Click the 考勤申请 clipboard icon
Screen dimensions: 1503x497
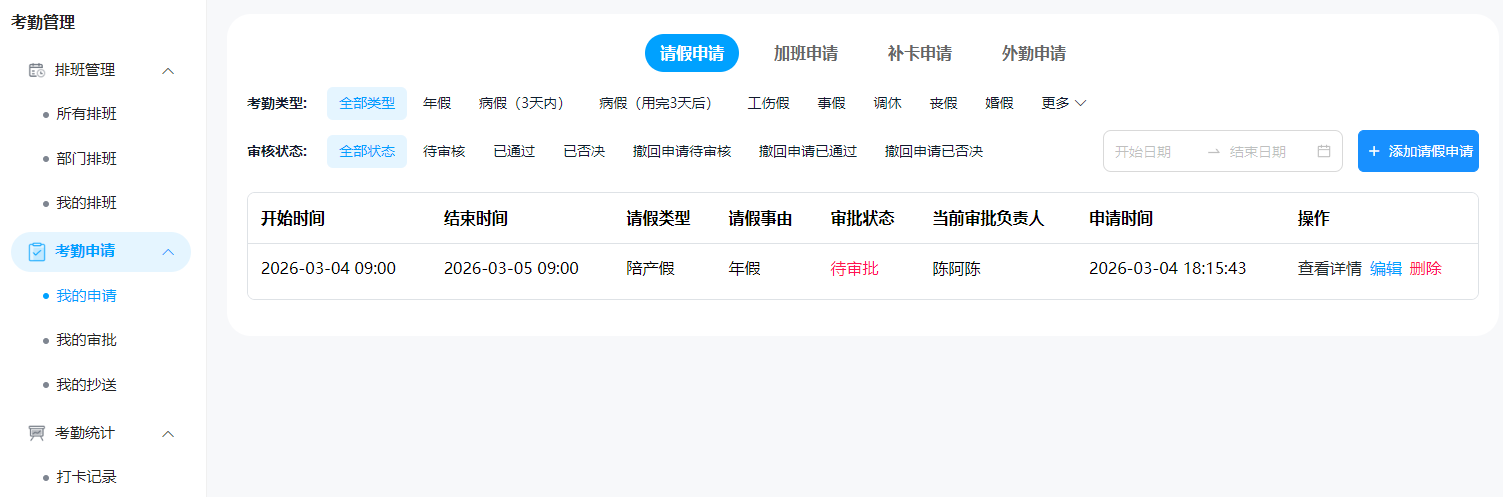(37, 251)
